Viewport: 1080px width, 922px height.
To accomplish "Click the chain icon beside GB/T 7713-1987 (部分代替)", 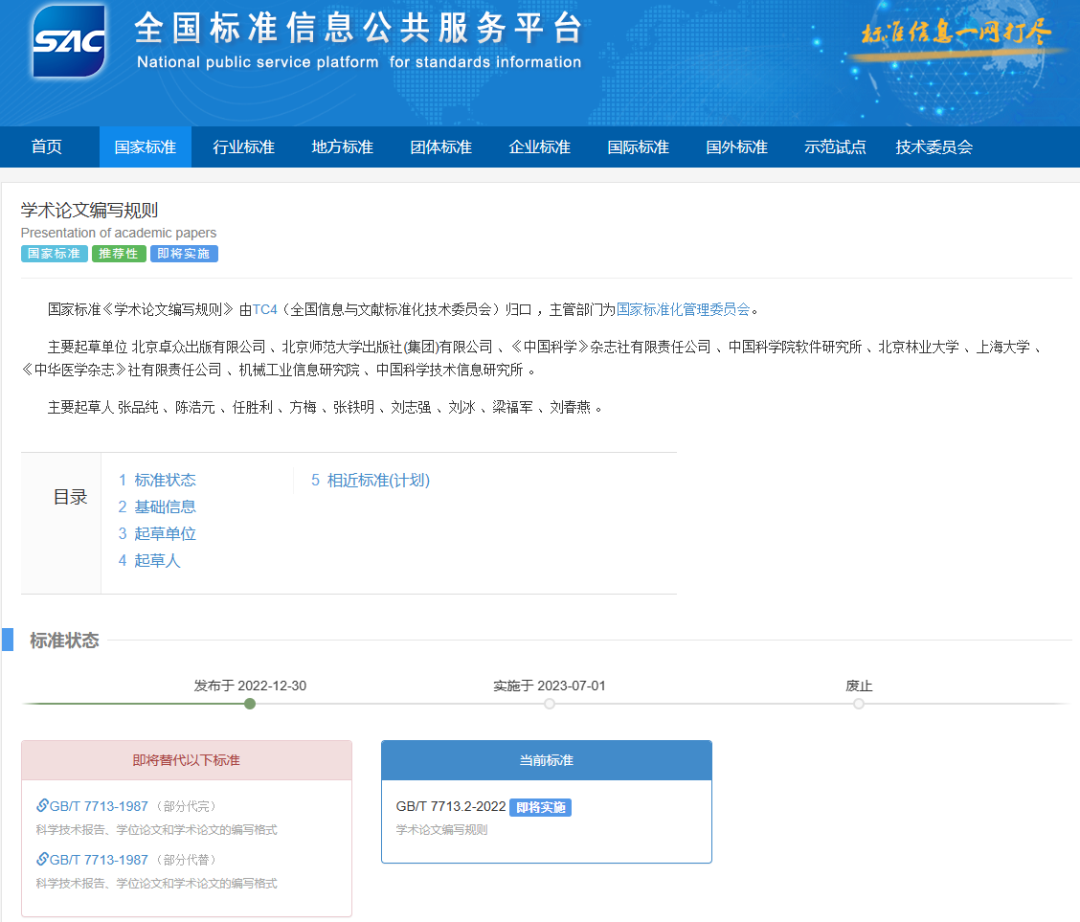I will pos(42,859).
